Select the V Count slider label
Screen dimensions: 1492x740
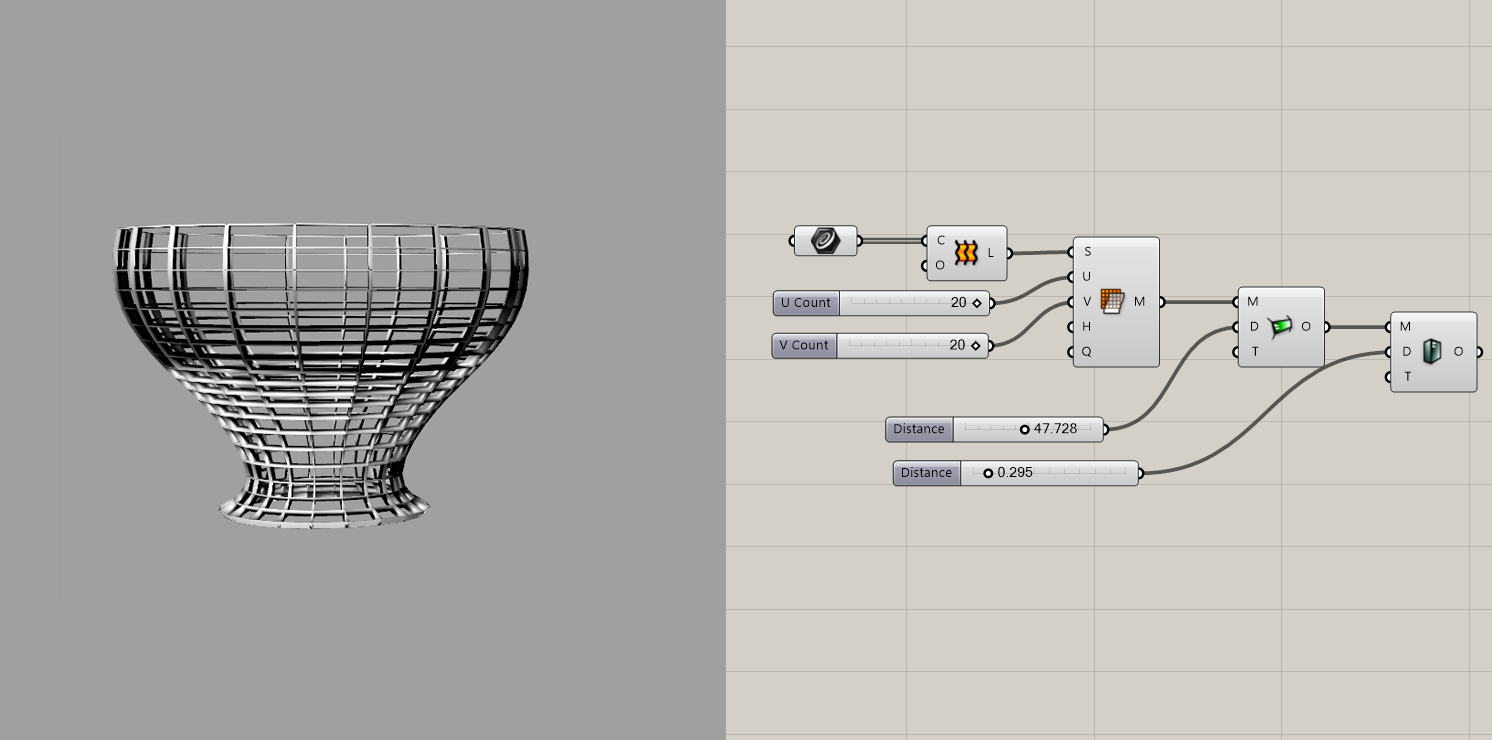805,346
